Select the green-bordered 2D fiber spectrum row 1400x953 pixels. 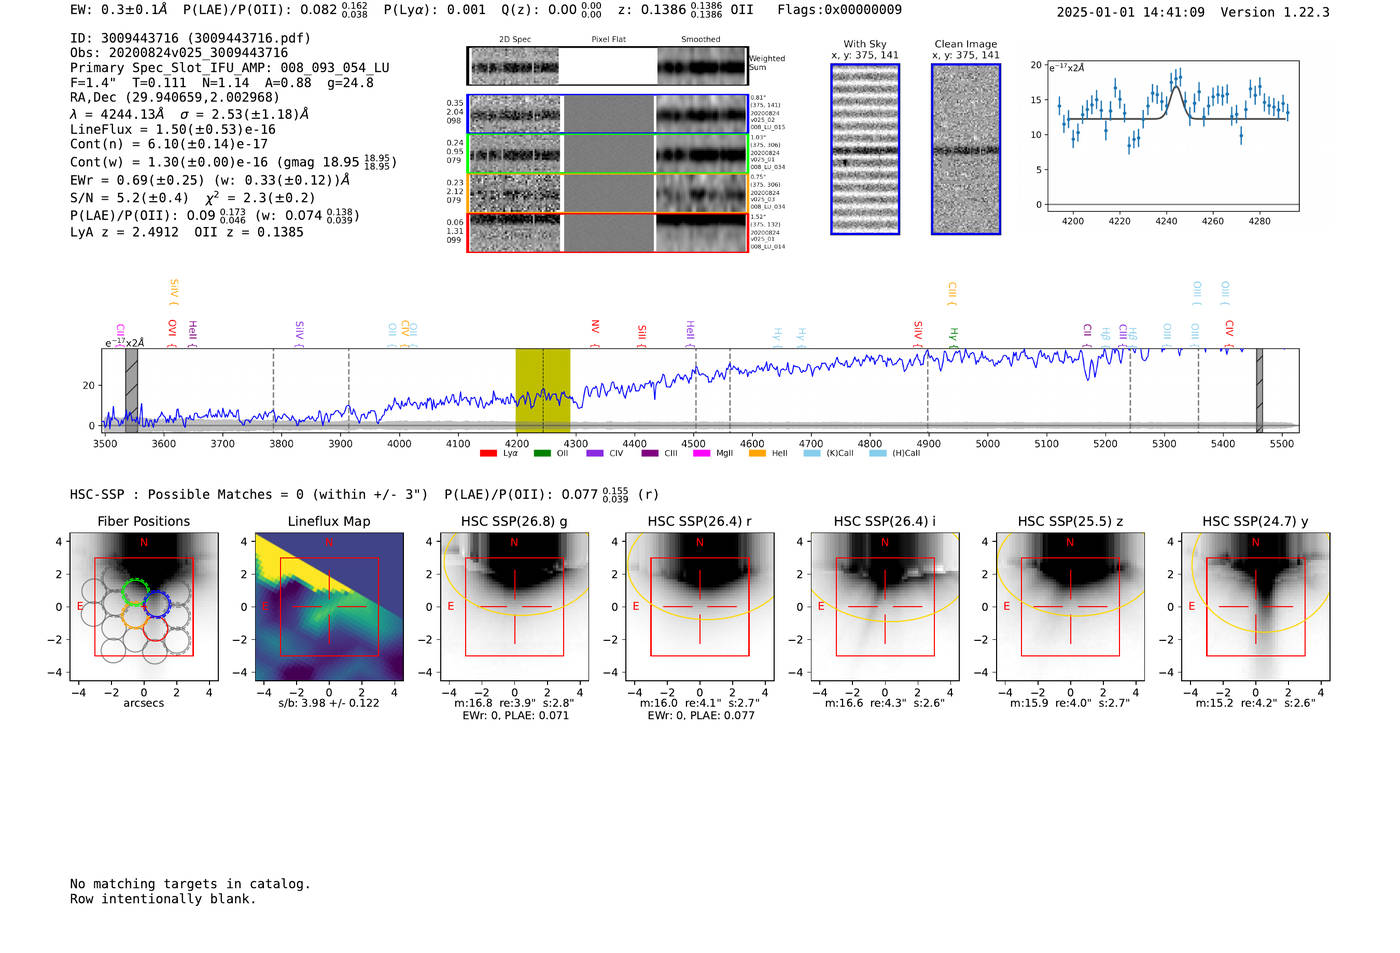click(608, 154)
